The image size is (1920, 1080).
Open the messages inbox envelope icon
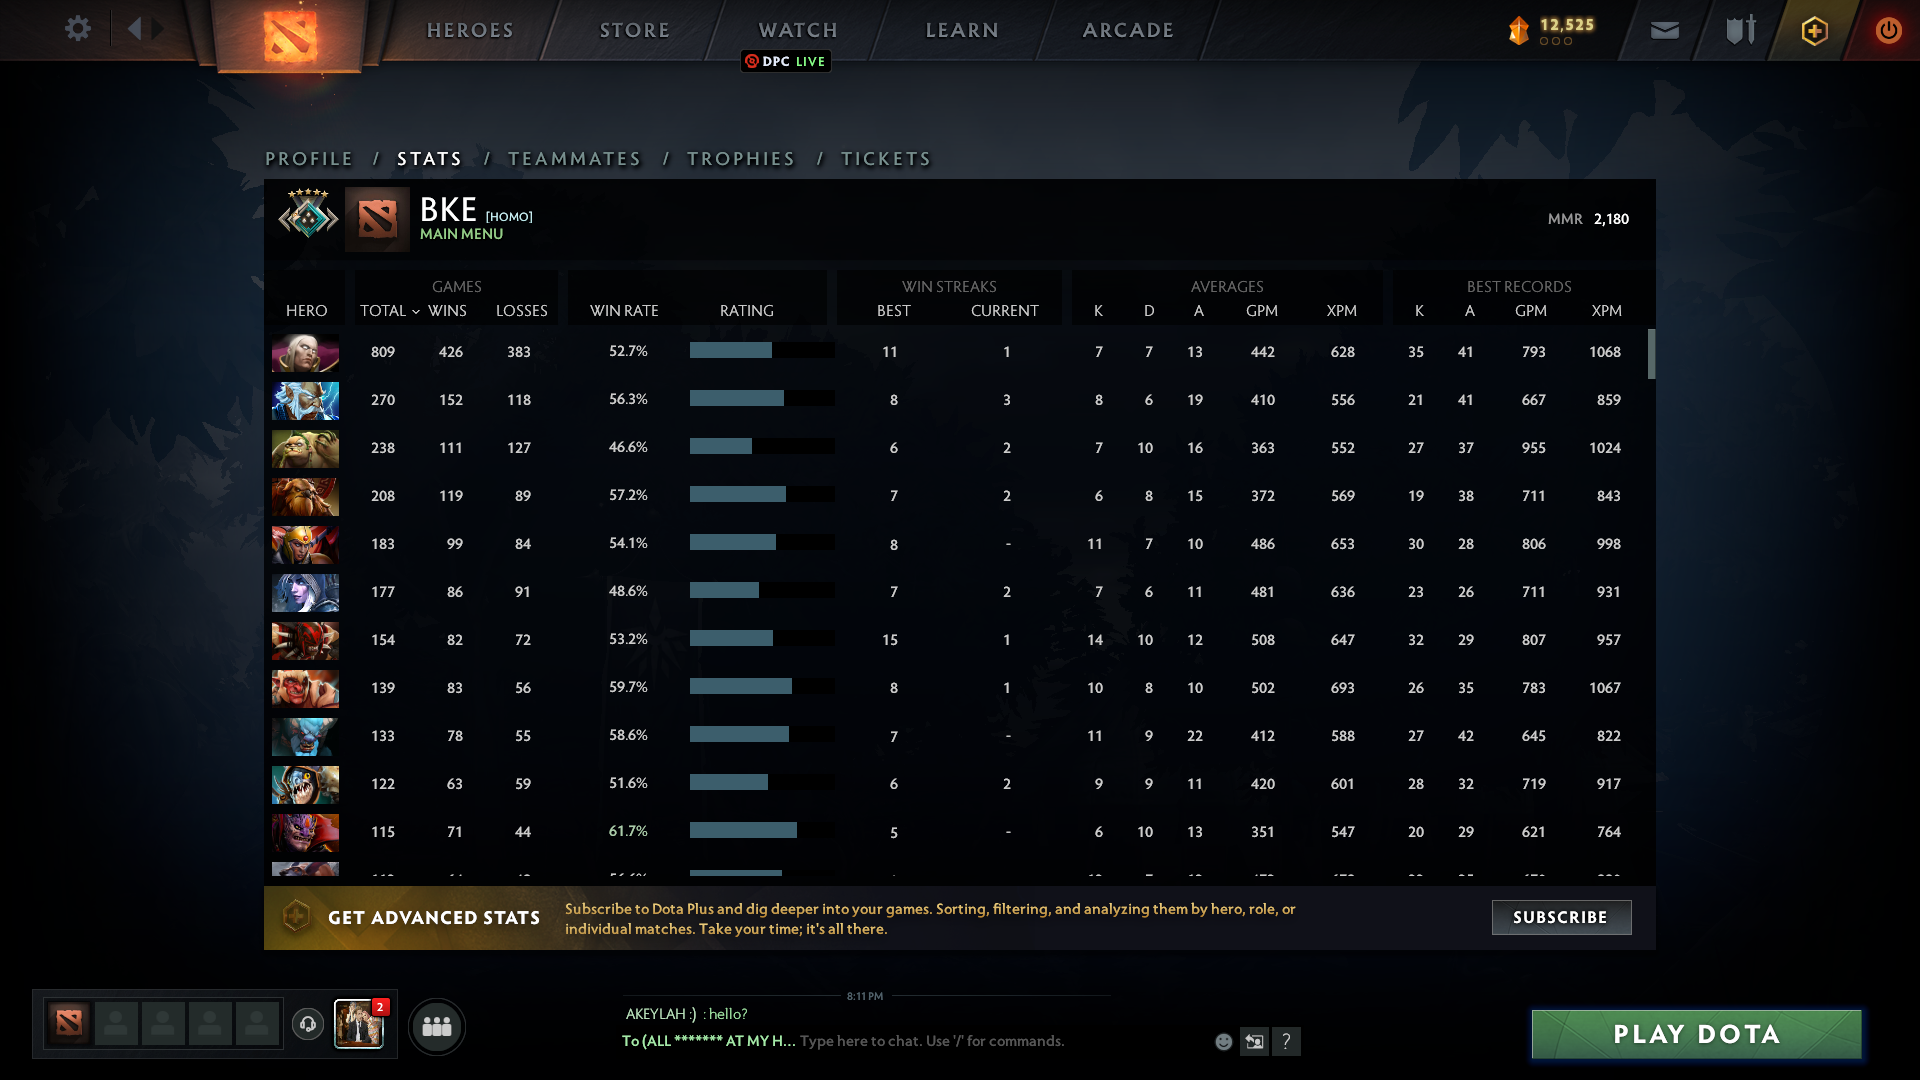point(1664,30)
